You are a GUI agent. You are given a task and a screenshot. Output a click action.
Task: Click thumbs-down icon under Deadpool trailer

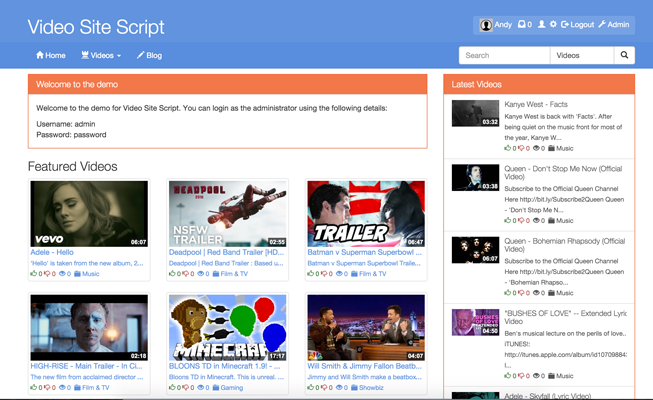click(x=185, y=274)
